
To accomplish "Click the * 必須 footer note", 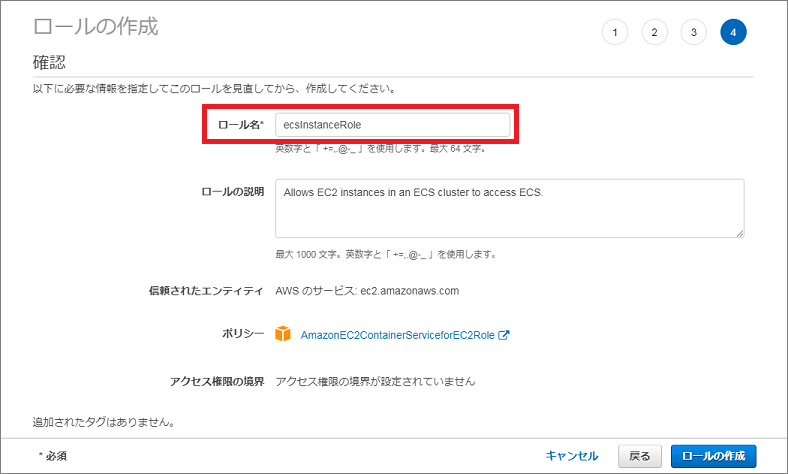I will (x=53, y=456).
